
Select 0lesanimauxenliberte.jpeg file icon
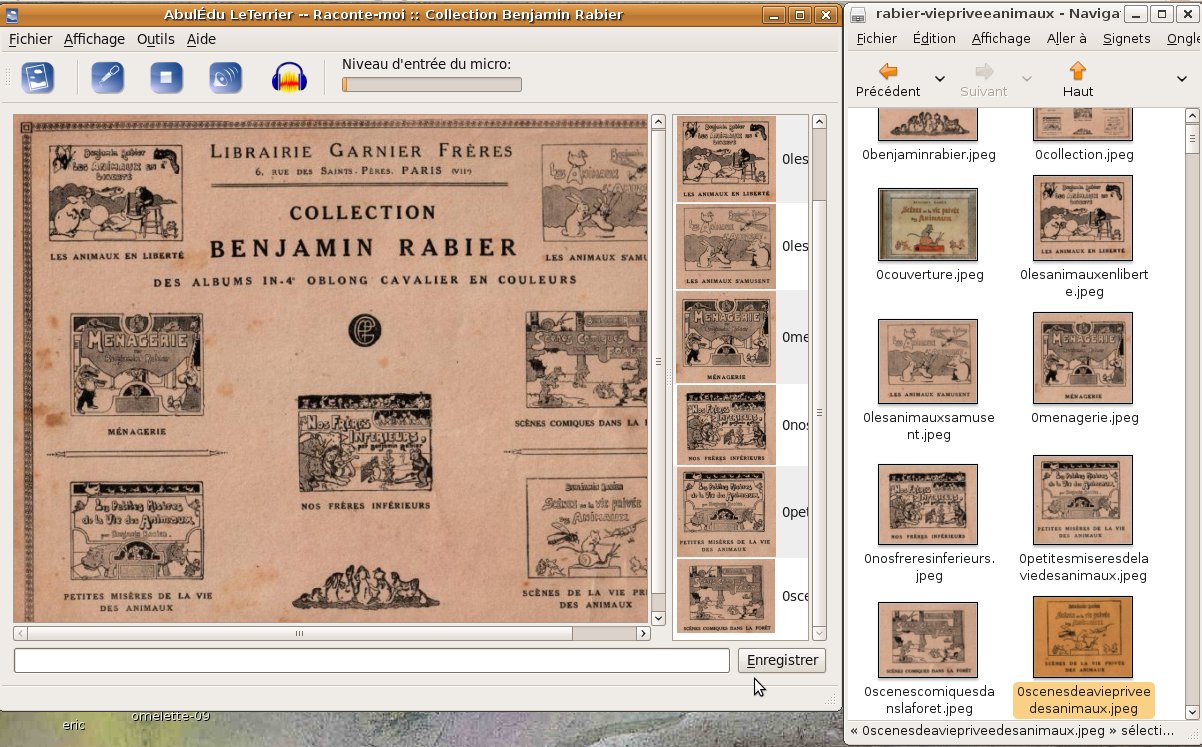tap(1083, 218)
